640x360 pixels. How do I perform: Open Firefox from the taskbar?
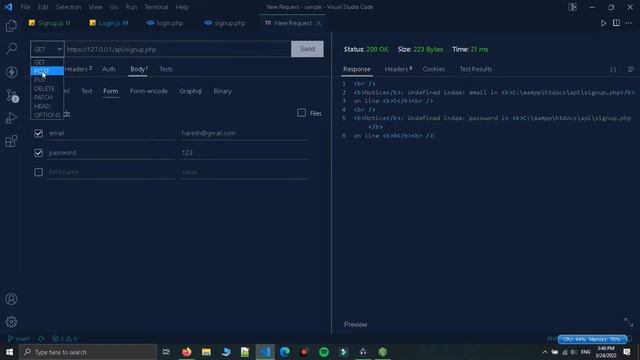tap(187, 352)
